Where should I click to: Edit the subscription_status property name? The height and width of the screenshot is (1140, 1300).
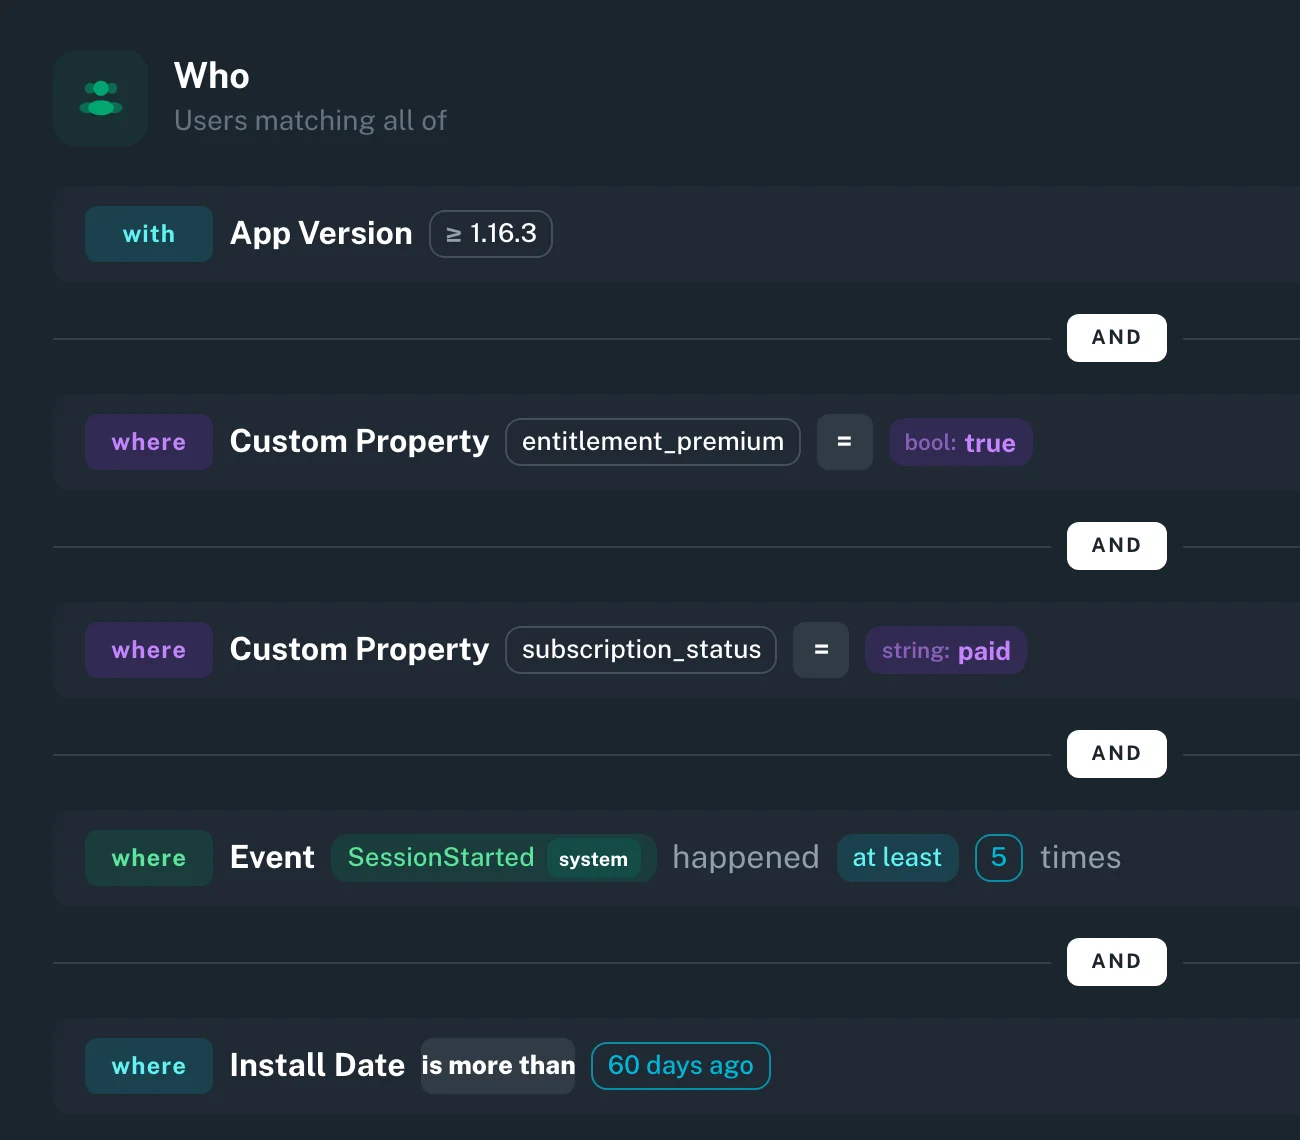coord(641,650)
